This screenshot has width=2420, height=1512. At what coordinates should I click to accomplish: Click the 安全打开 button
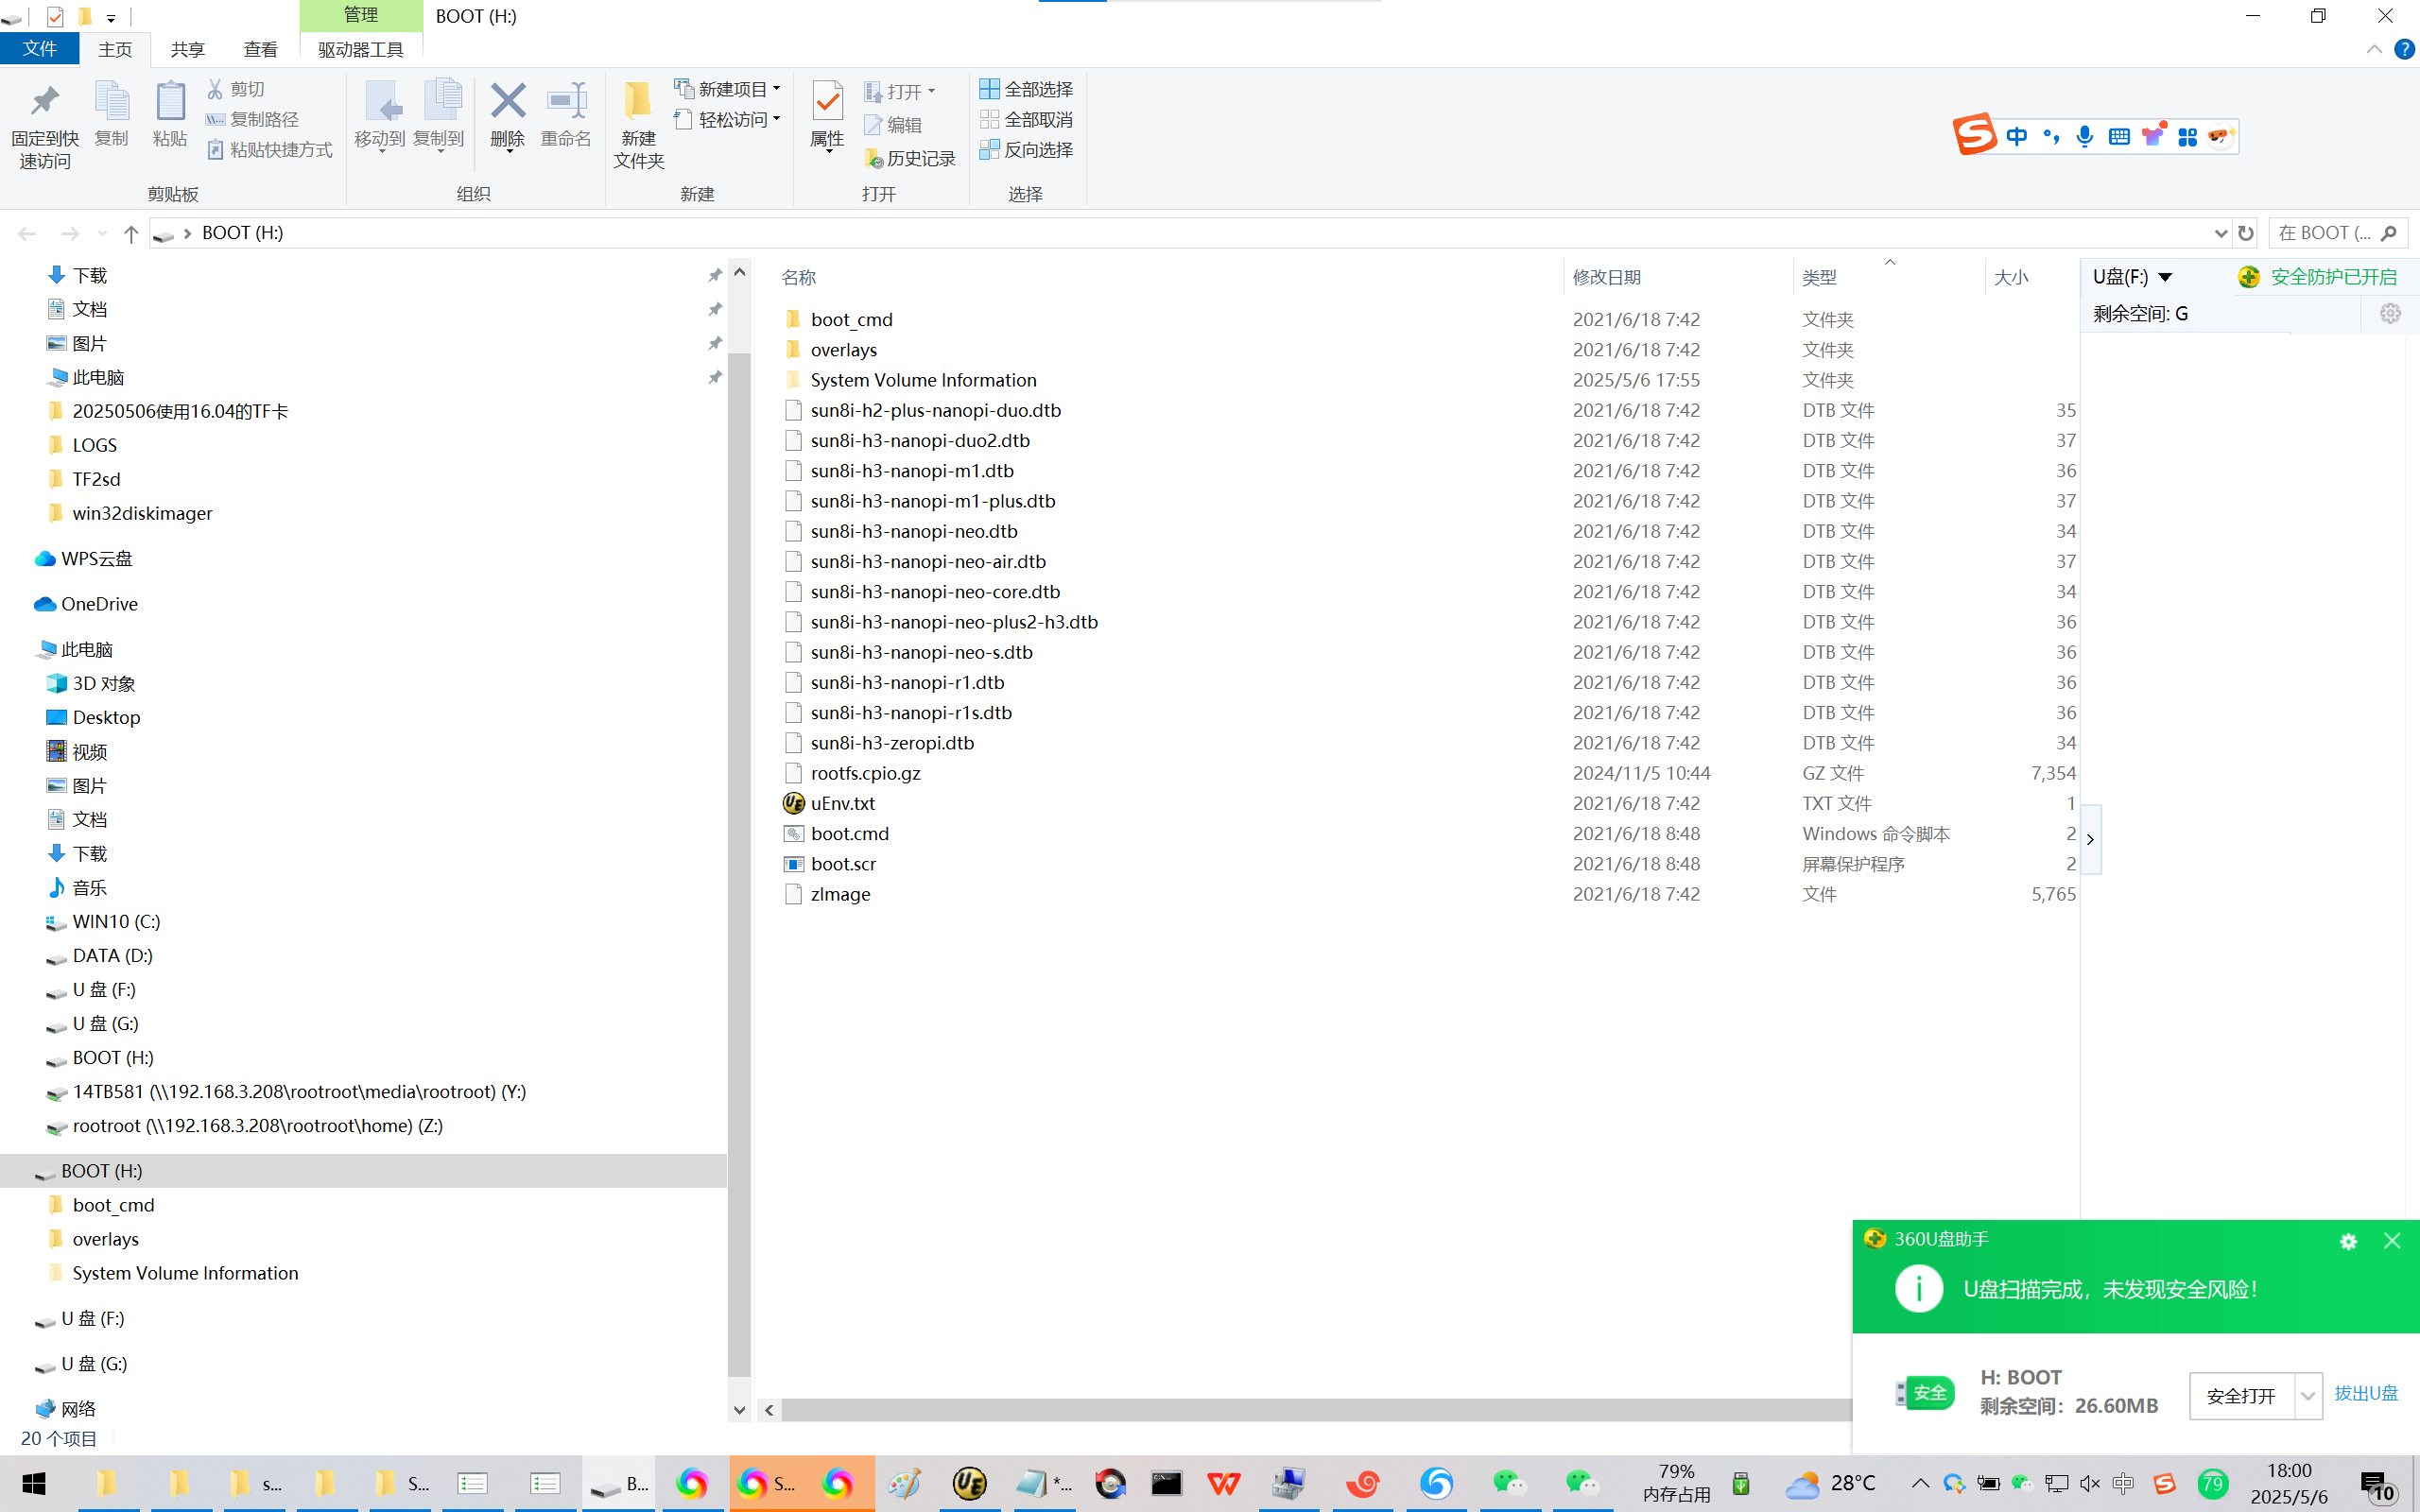coord(2241,1395)
